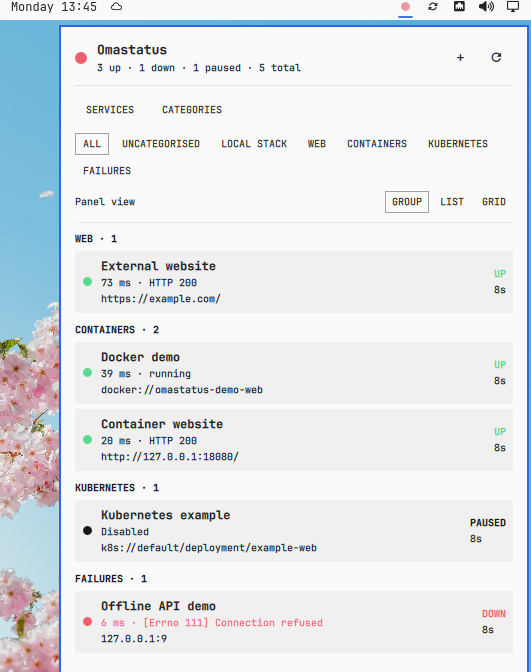The height and width of the screenshot is (672, 531).
Task: Switch to the Categories tab
Action: [192, 110]
